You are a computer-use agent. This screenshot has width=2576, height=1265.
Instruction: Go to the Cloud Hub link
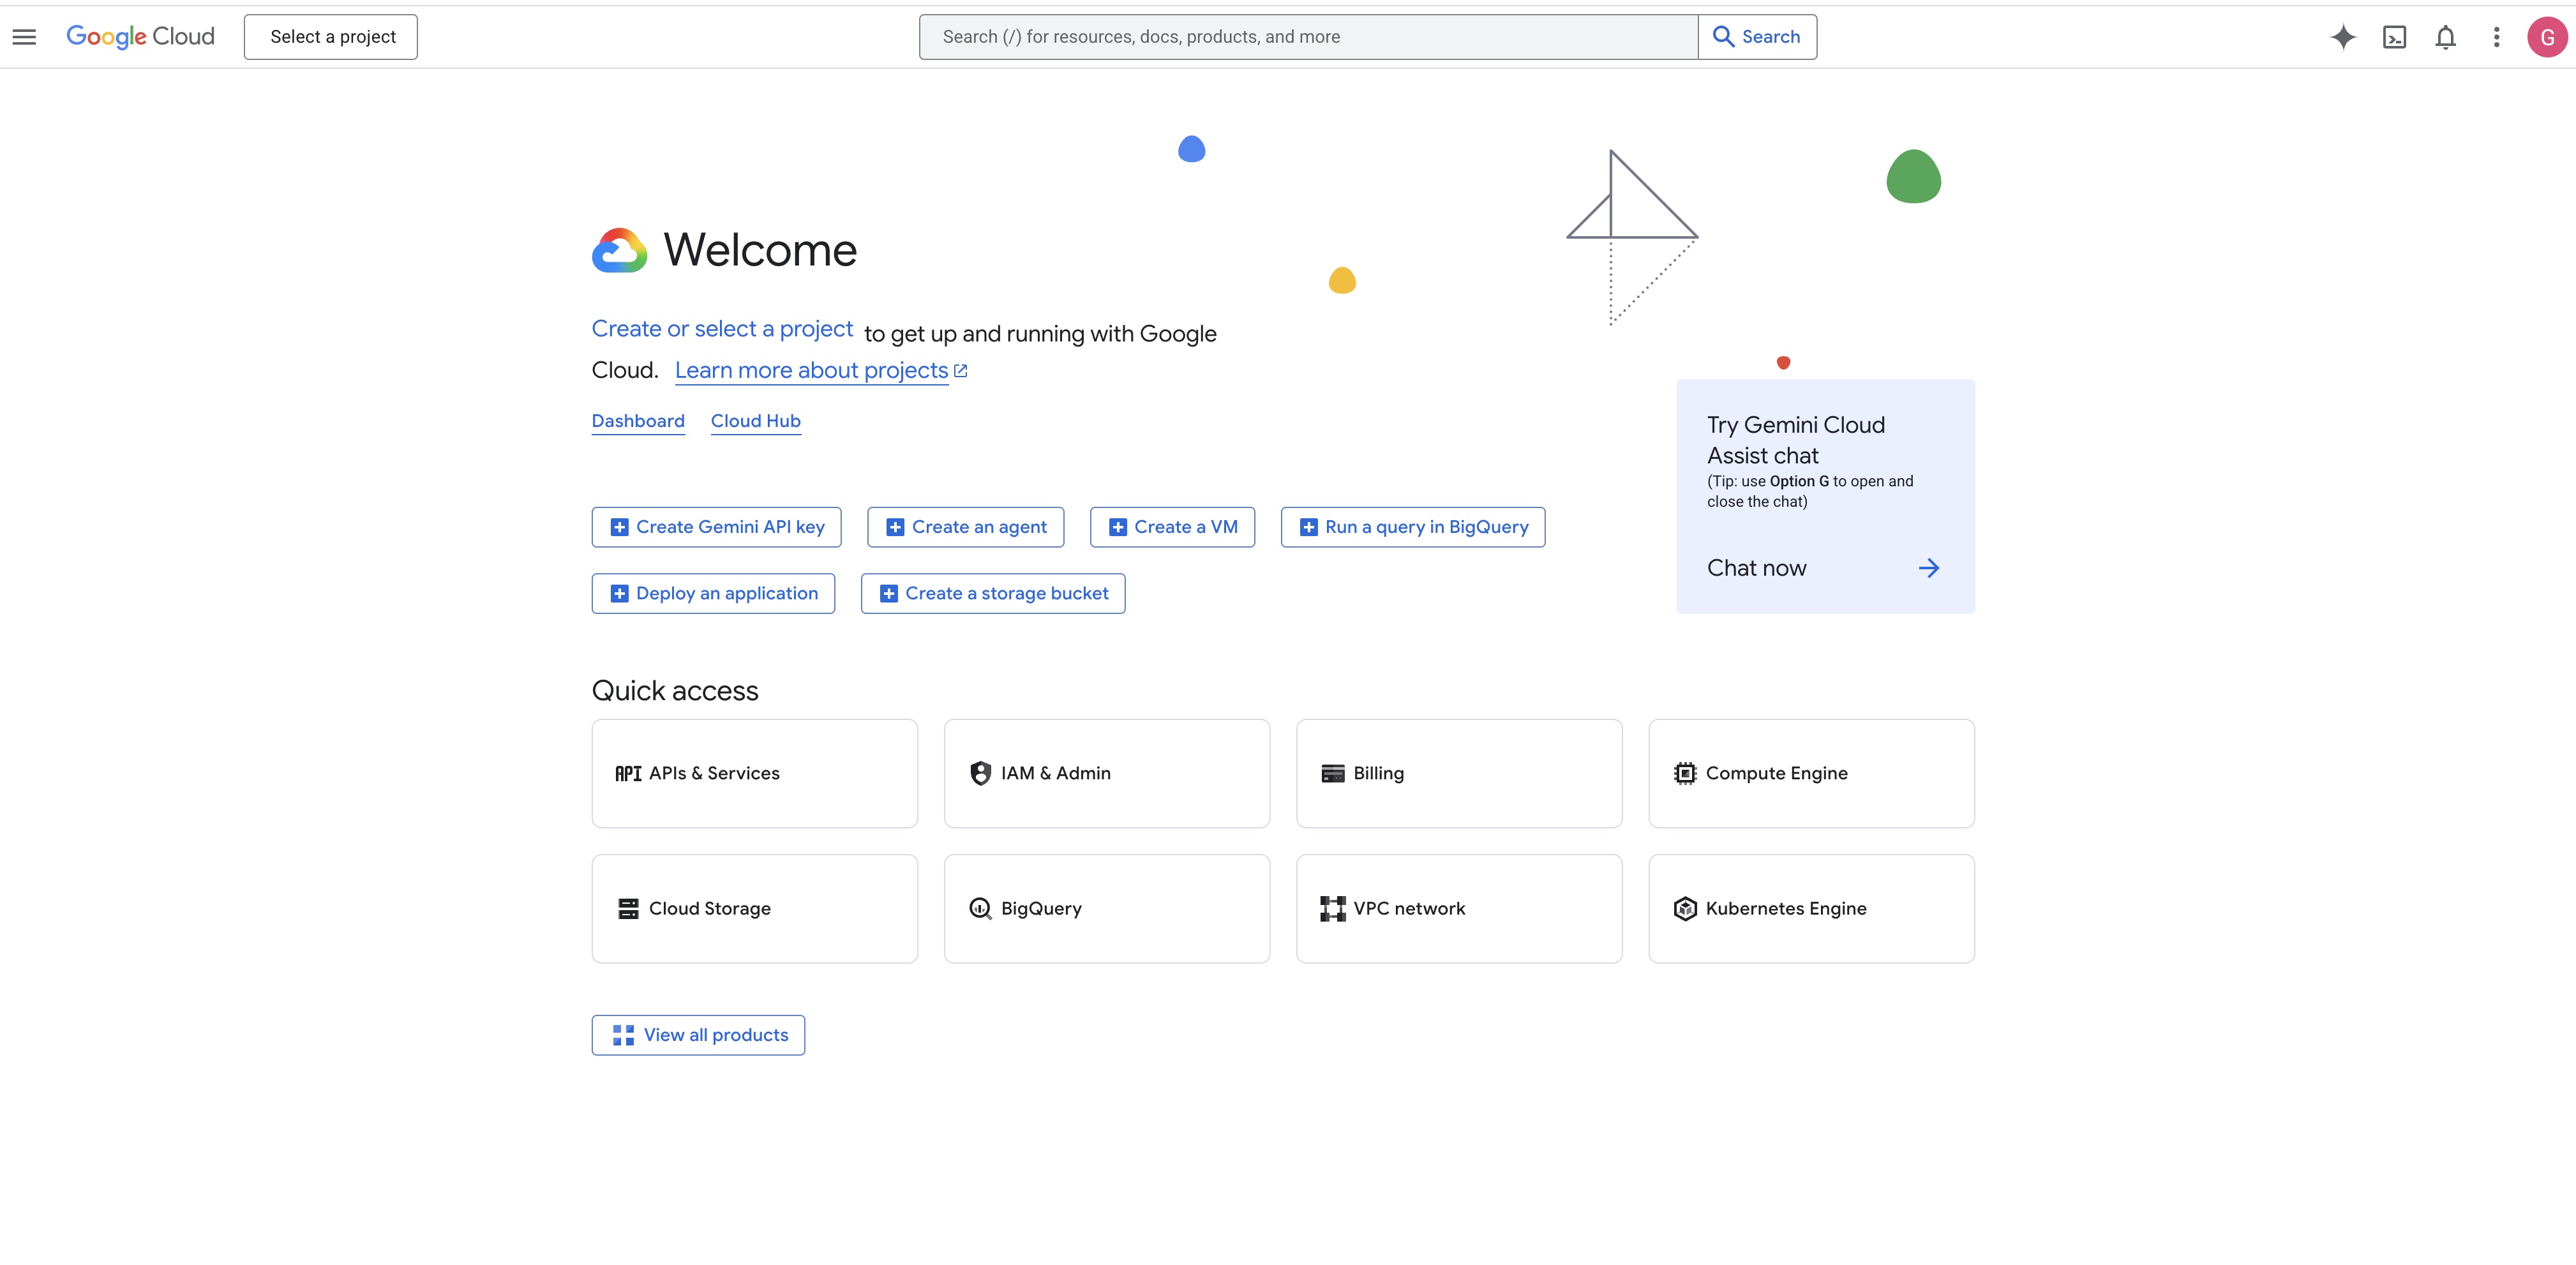click(x=756, y=421)
